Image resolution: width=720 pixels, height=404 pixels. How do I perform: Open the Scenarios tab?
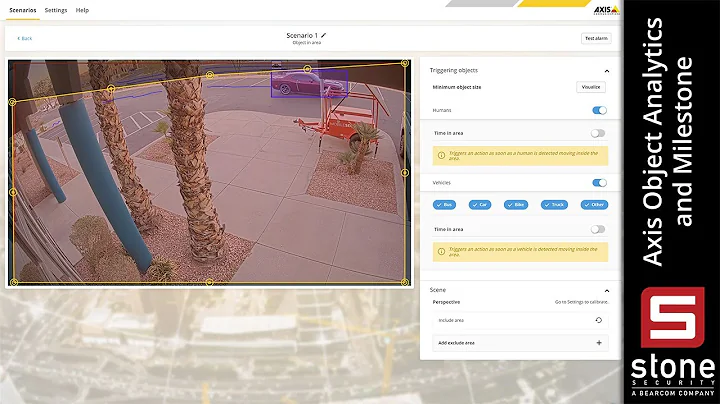[22, 10]
